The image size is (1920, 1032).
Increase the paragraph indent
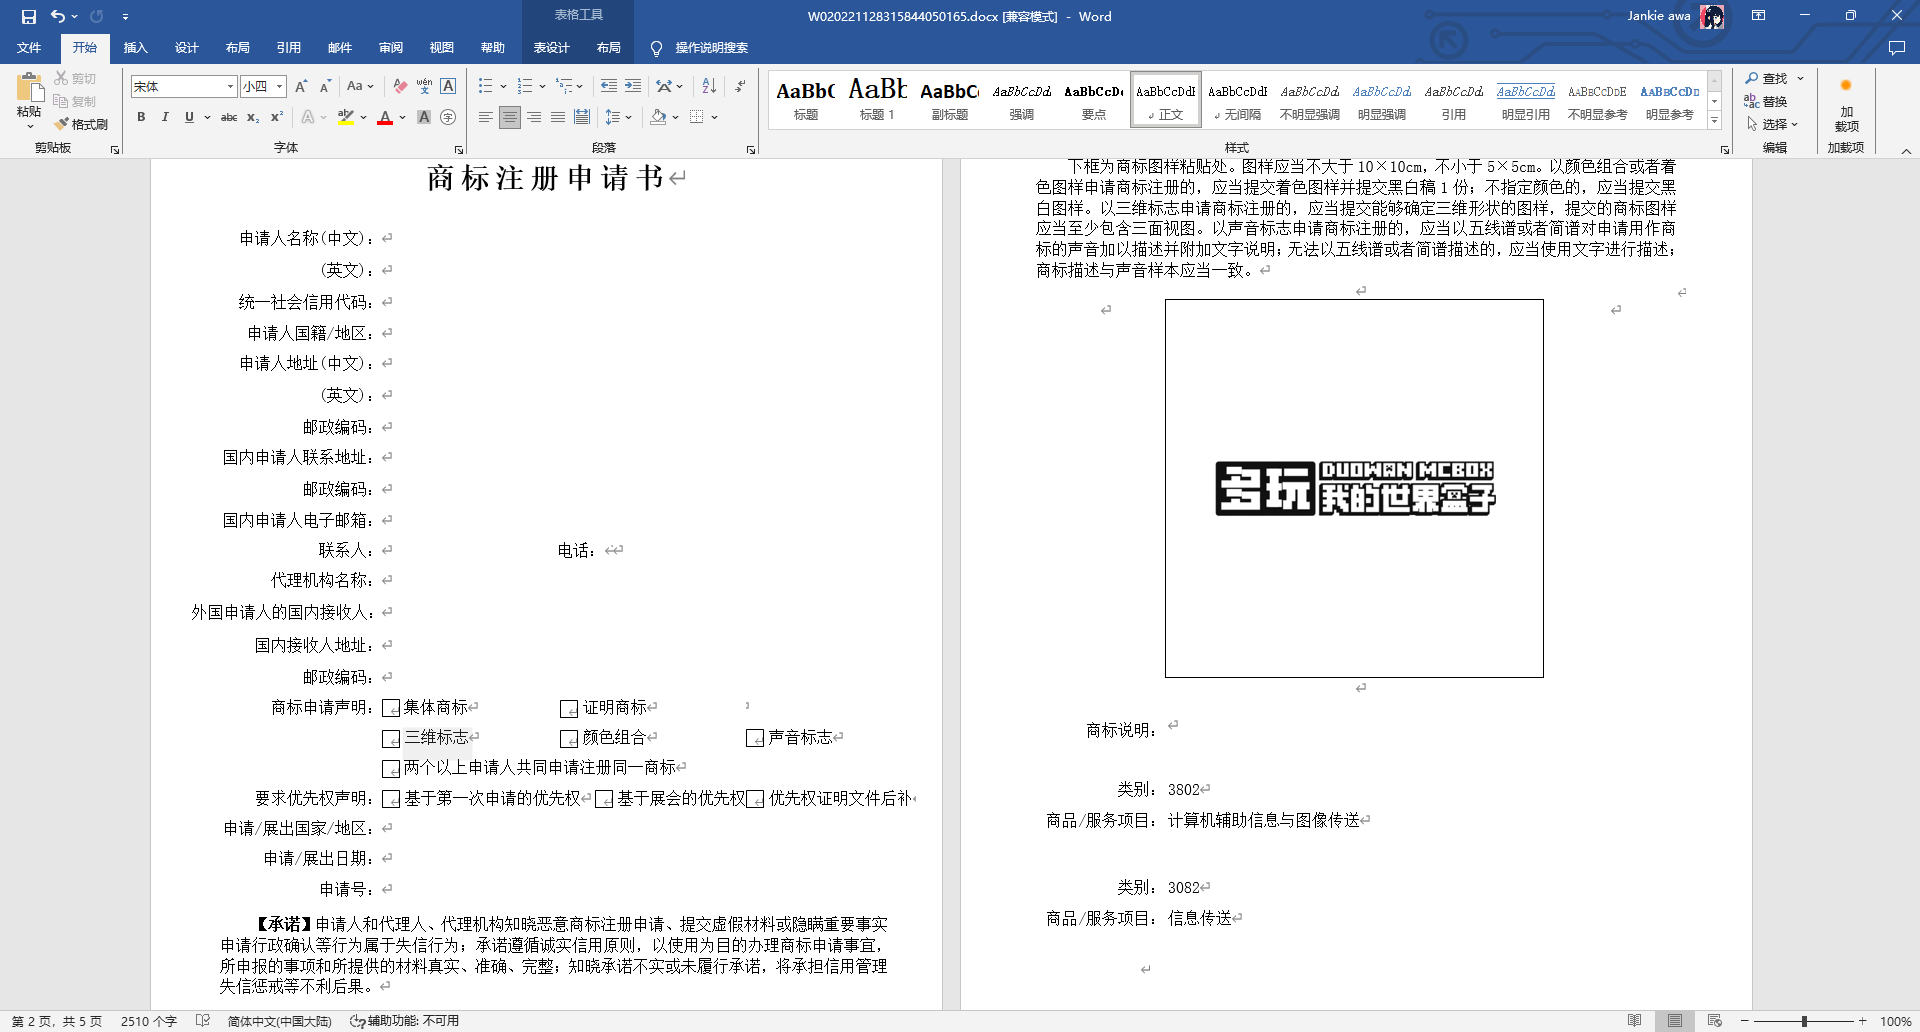633,86
